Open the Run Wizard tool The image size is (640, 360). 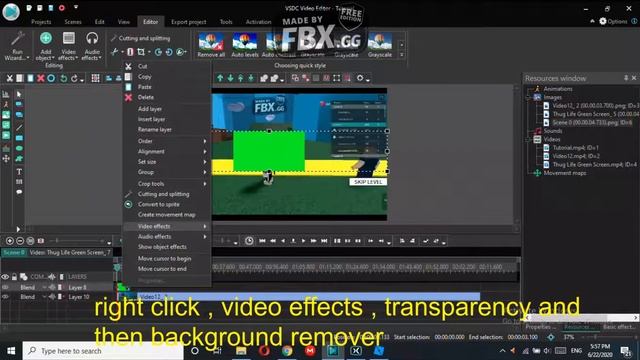17,46
